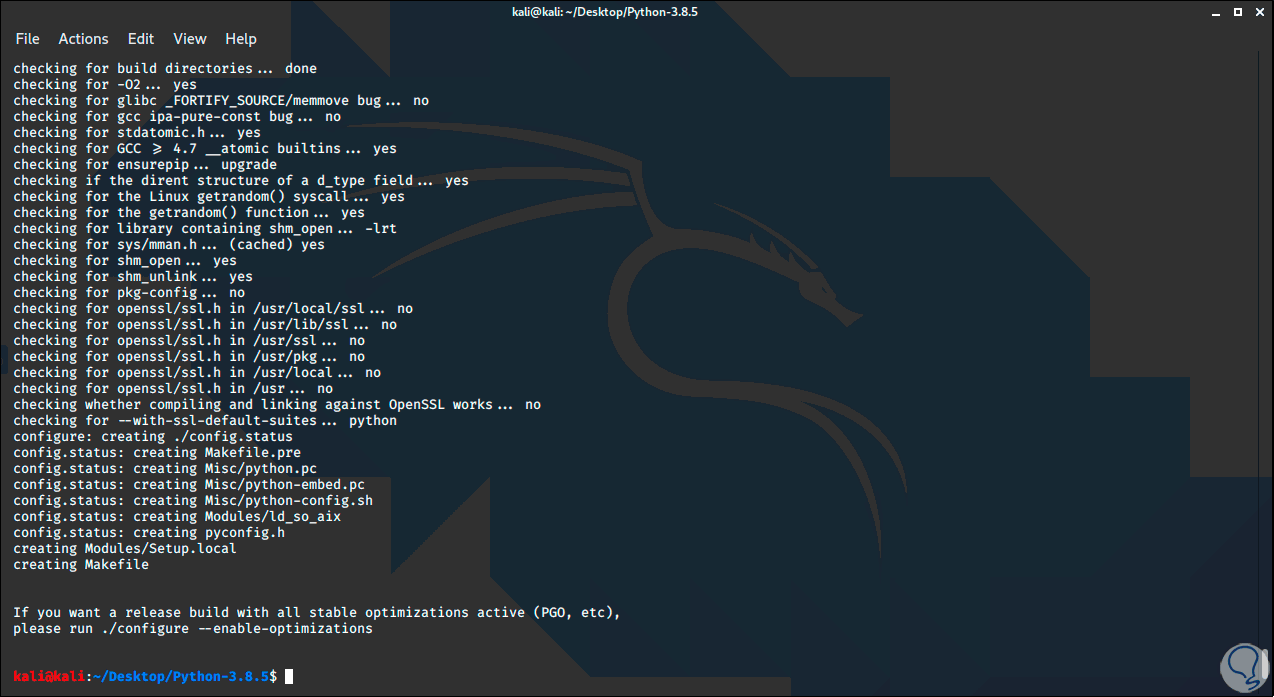Click the '_FORTIFY_SOURCE/memmove bug' line
1274x697 pixels.
(x=221, y=101)
